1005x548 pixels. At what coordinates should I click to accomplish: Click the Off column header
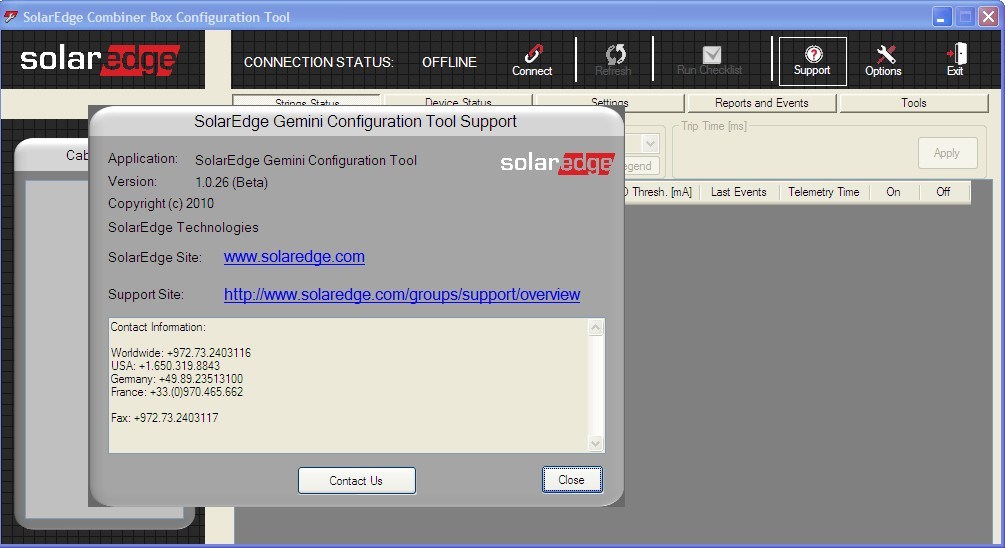943,192
